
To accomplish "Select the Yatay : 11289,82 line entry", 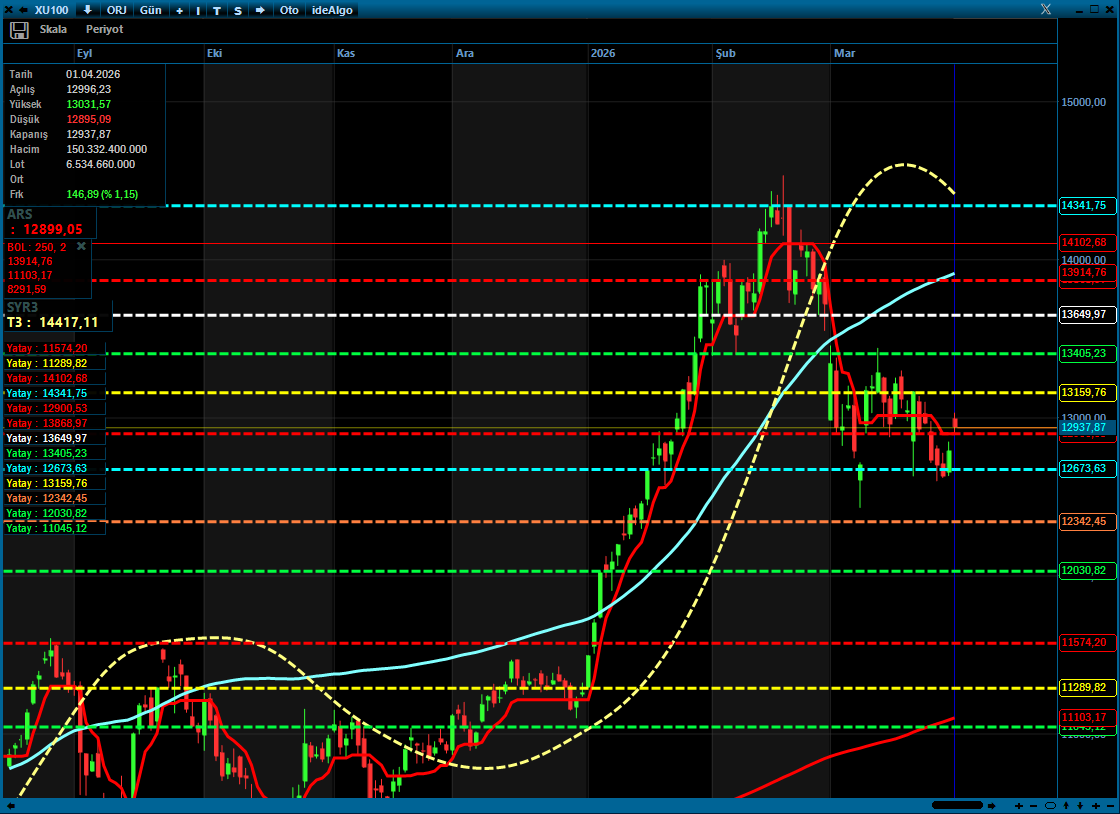I will coord(55,363).
